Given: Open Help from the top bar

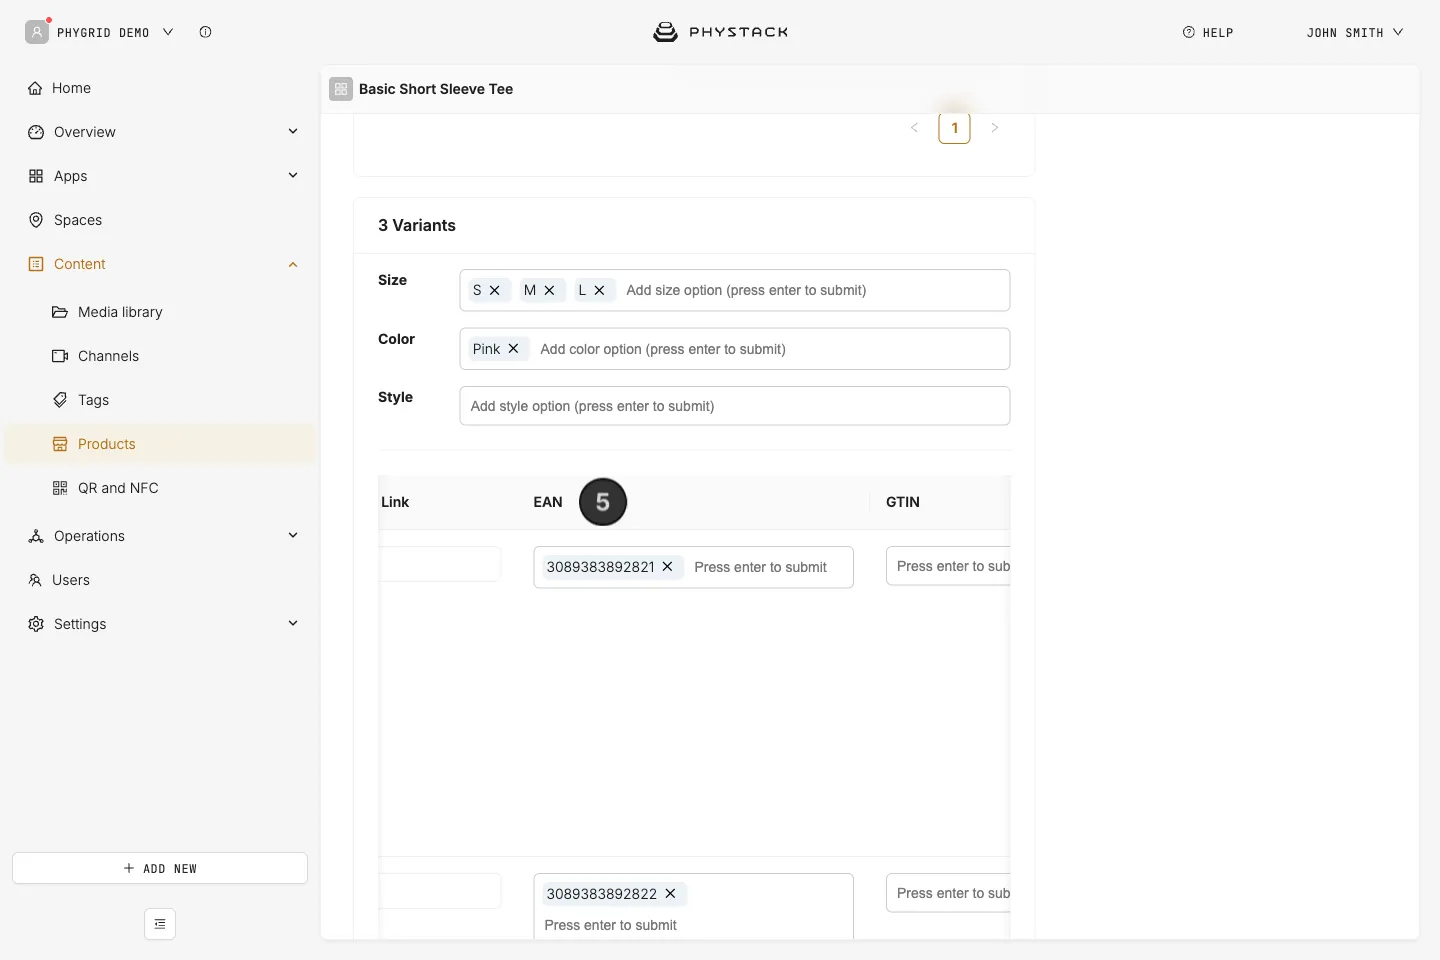Looking at the screenshot, I should [1208, 33].
